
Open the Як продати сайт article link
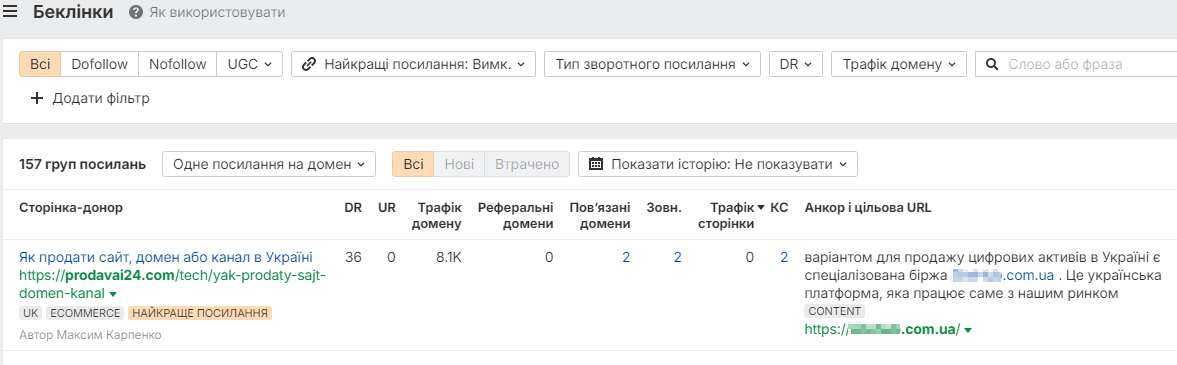coord(166,258)
